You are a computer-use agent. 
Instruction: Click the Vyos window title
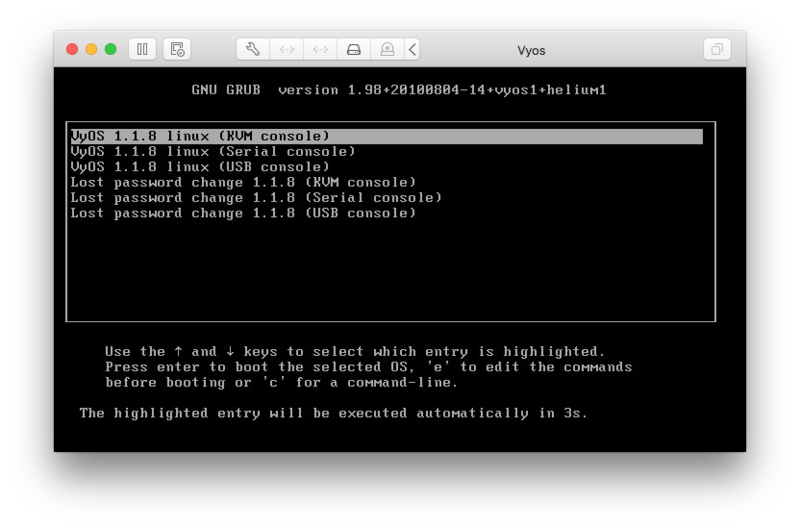[531, 51]
